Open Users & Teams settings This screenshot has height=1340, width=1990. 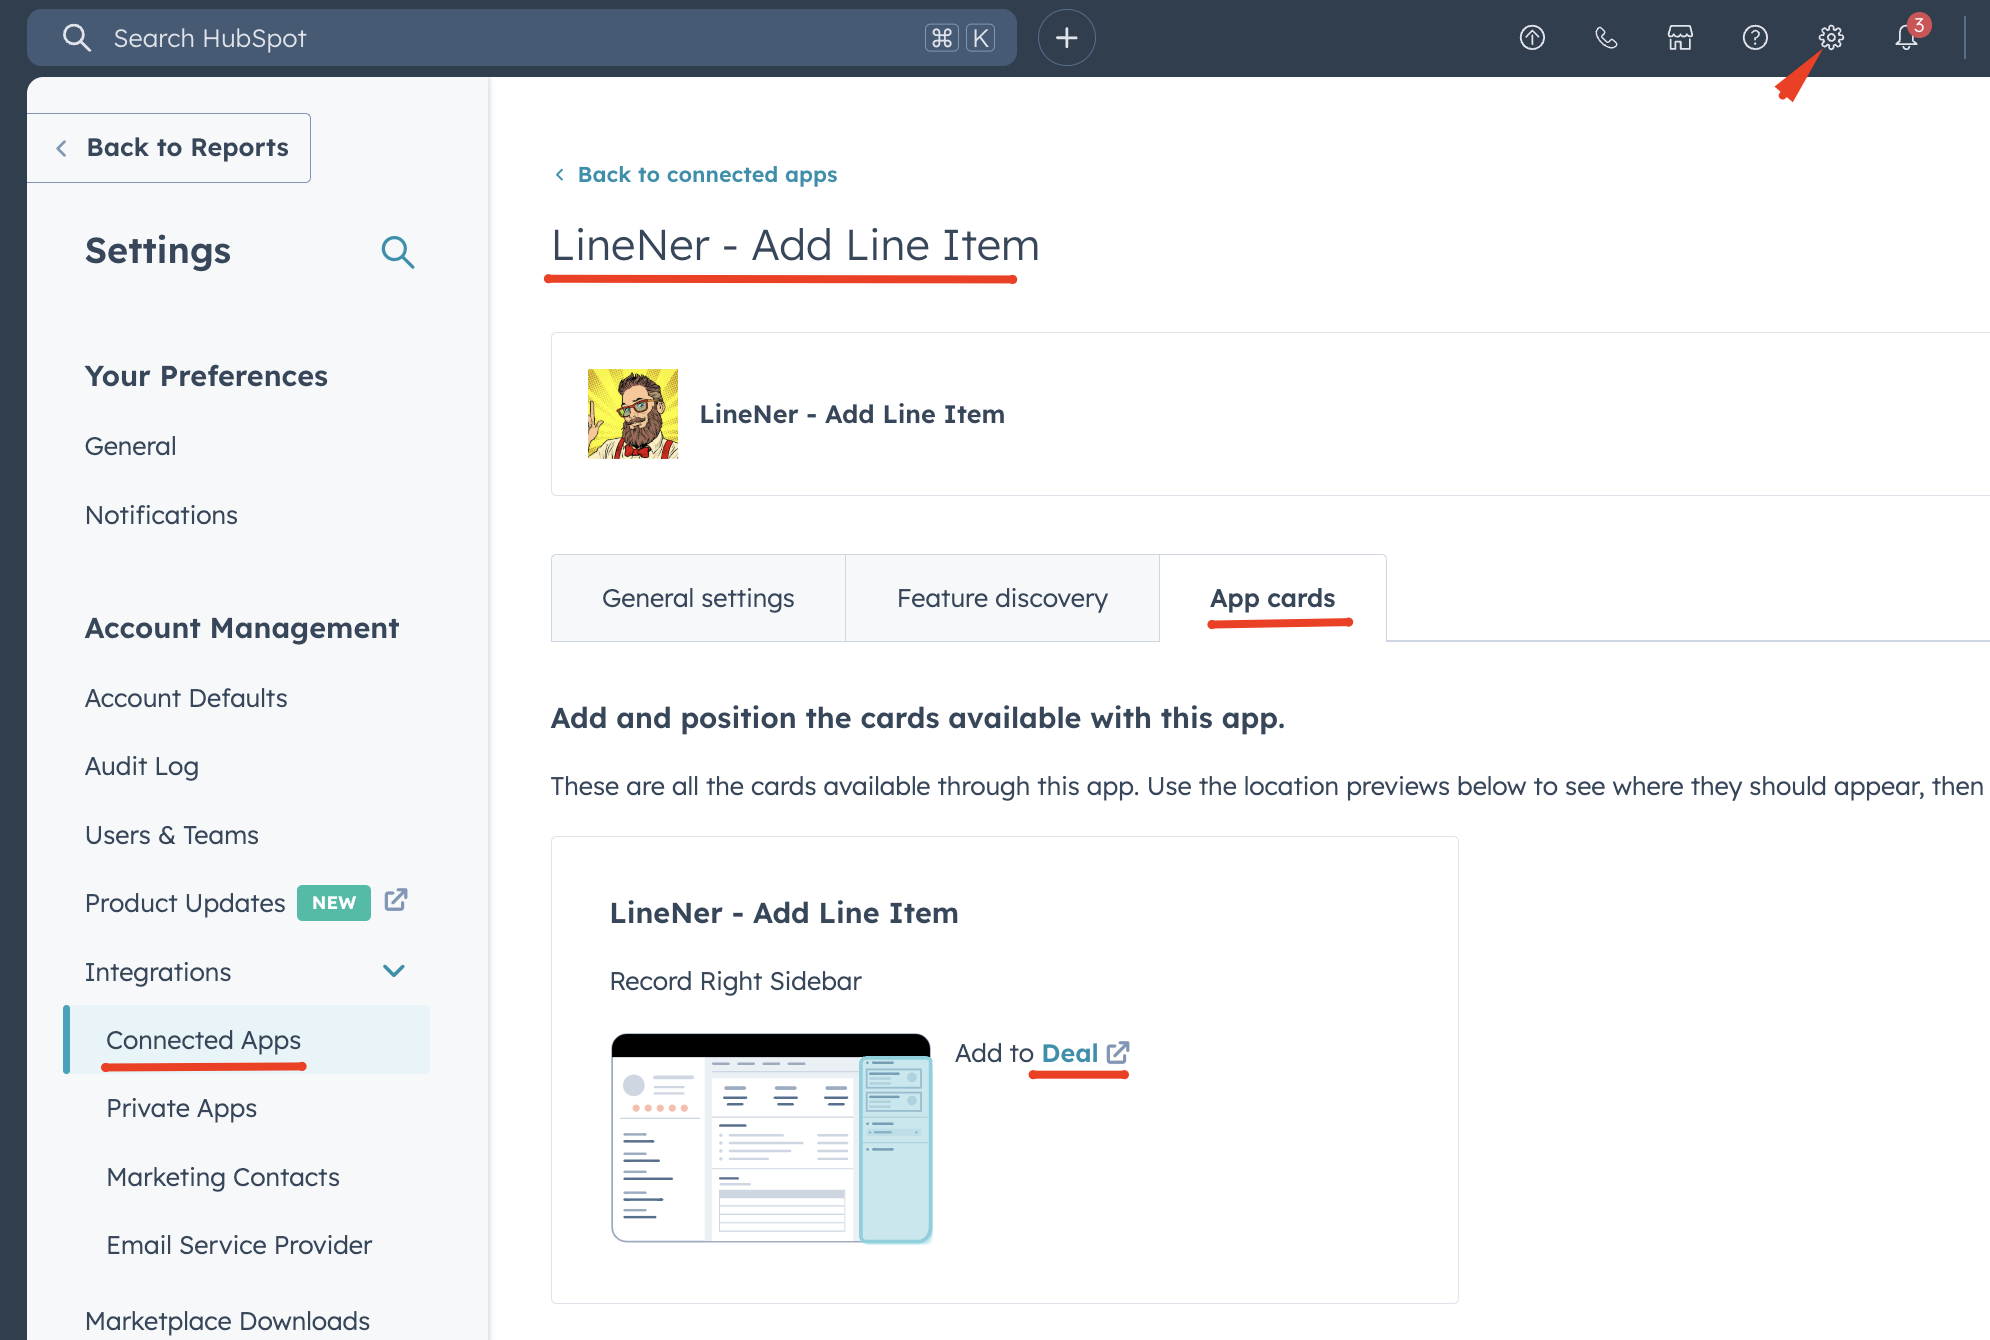172,835
